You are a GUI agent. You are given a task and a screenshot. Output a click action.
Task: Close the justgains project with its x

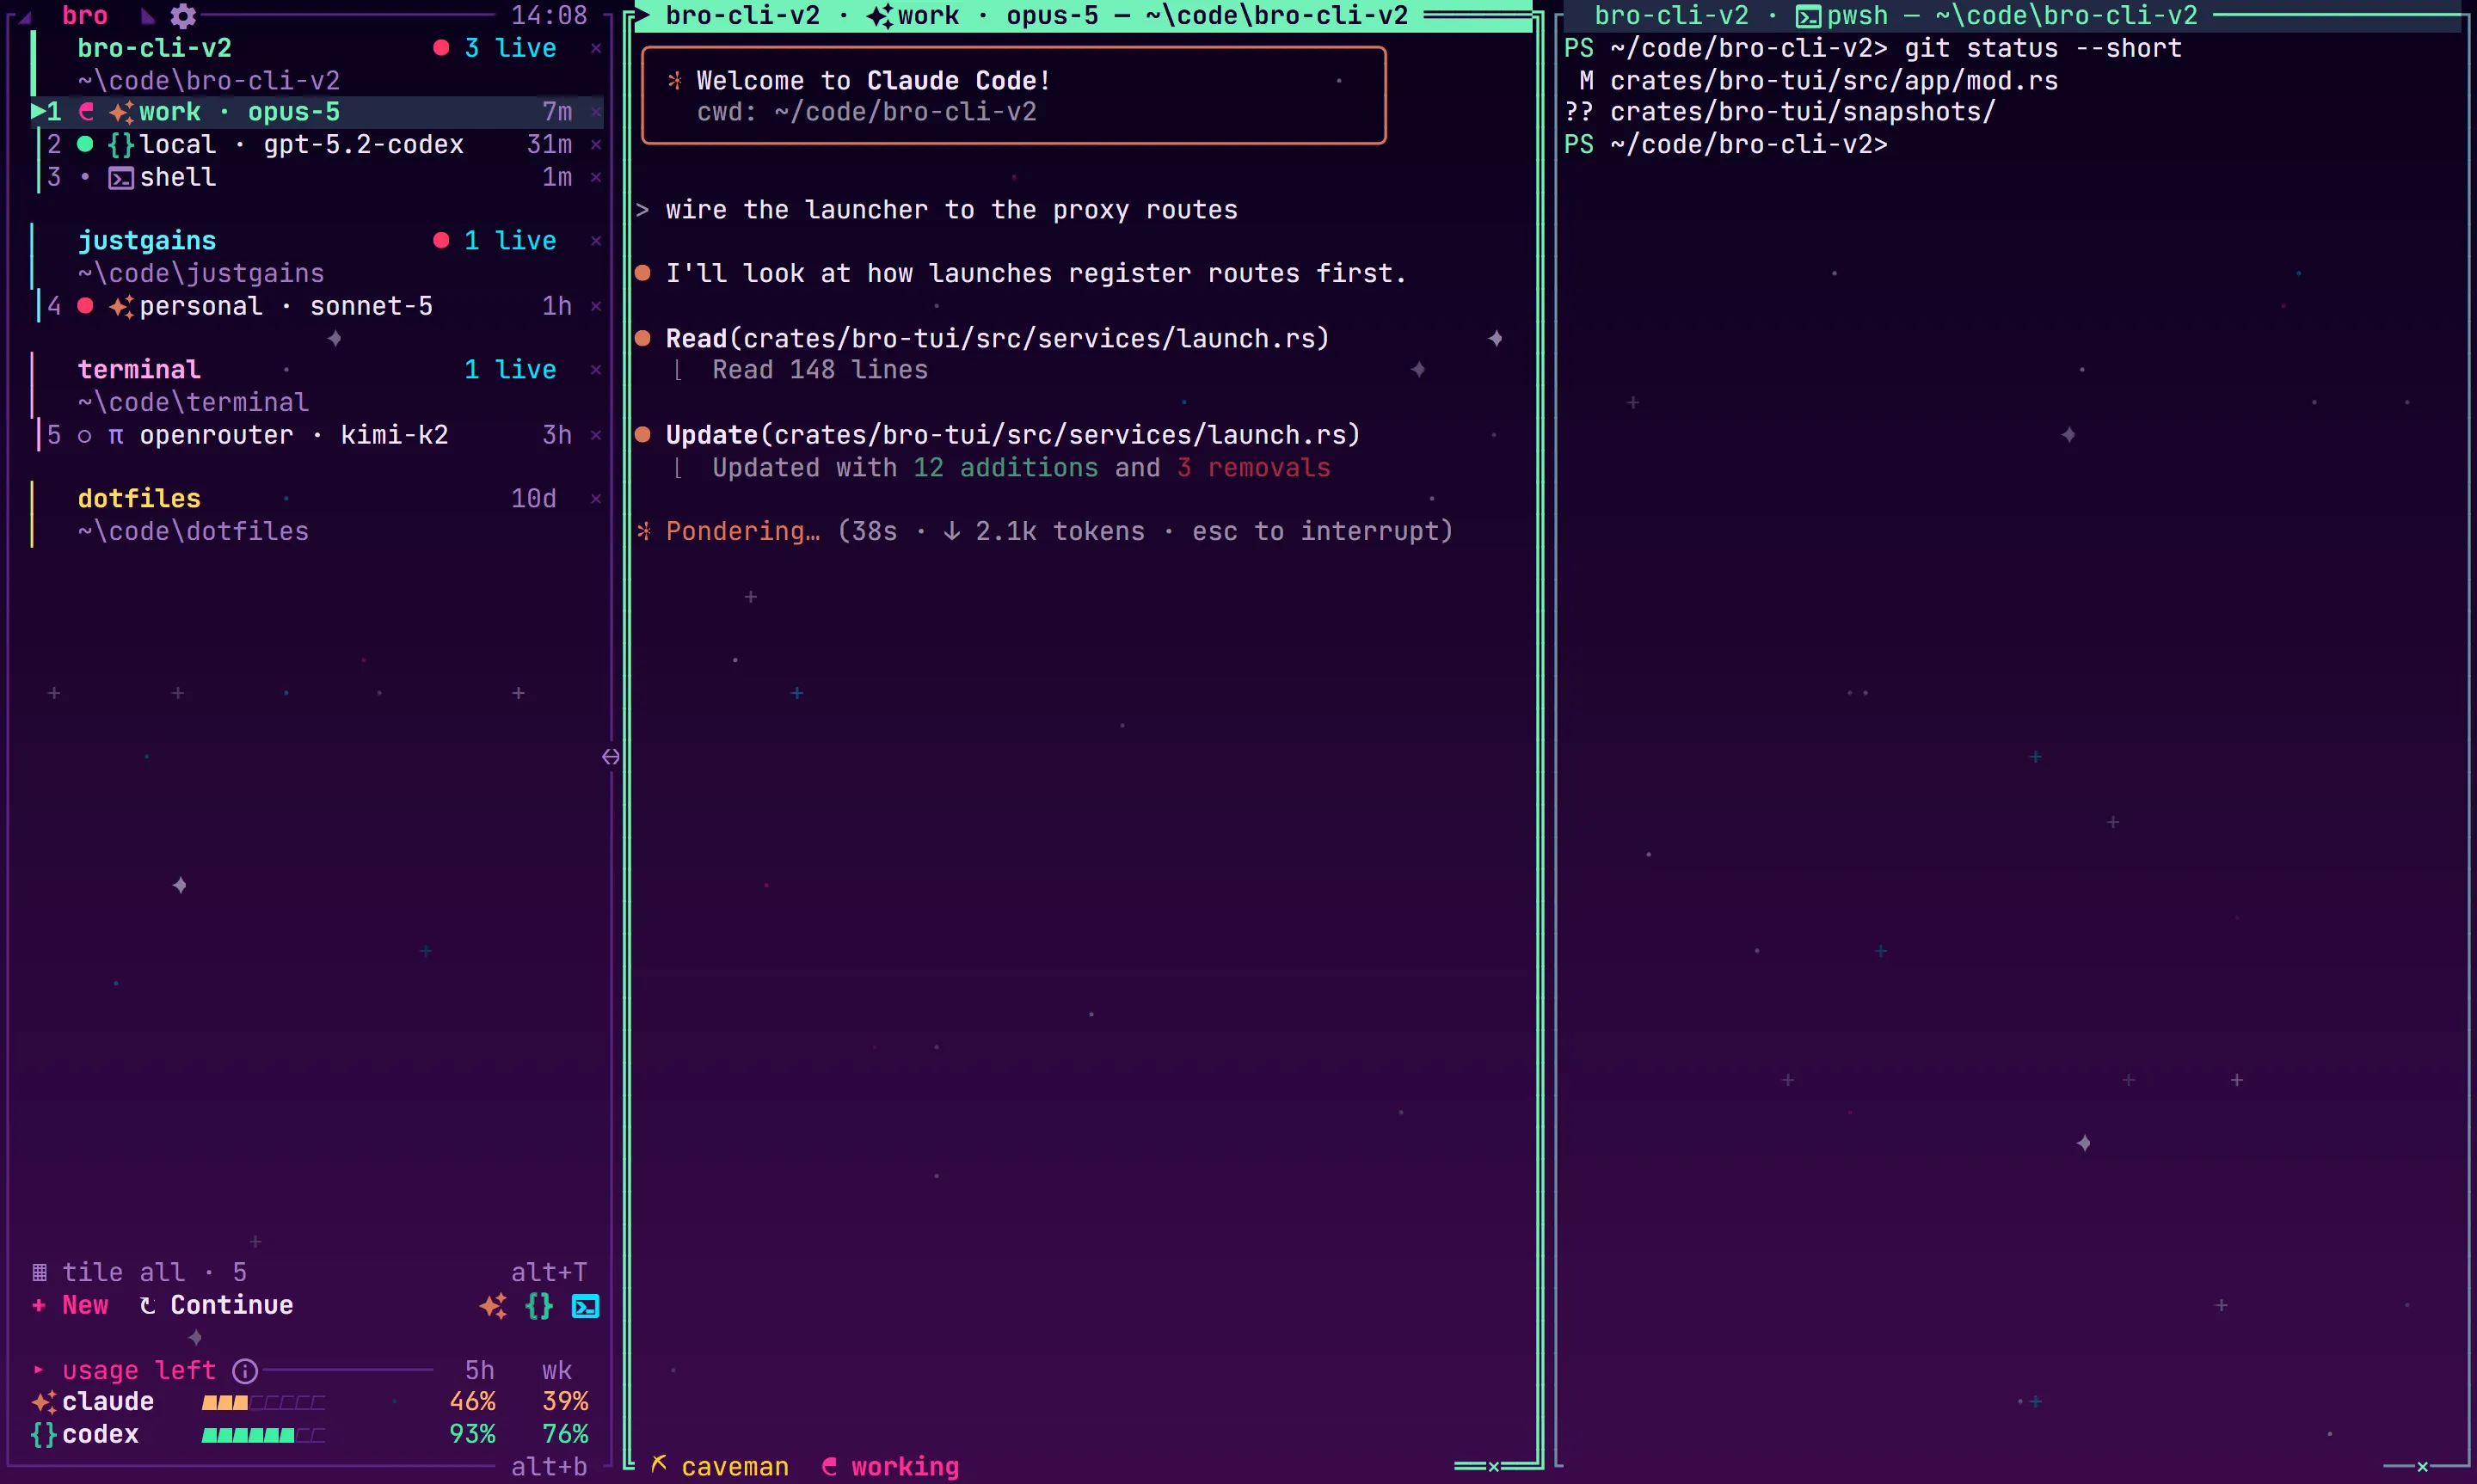pos(596,241)
